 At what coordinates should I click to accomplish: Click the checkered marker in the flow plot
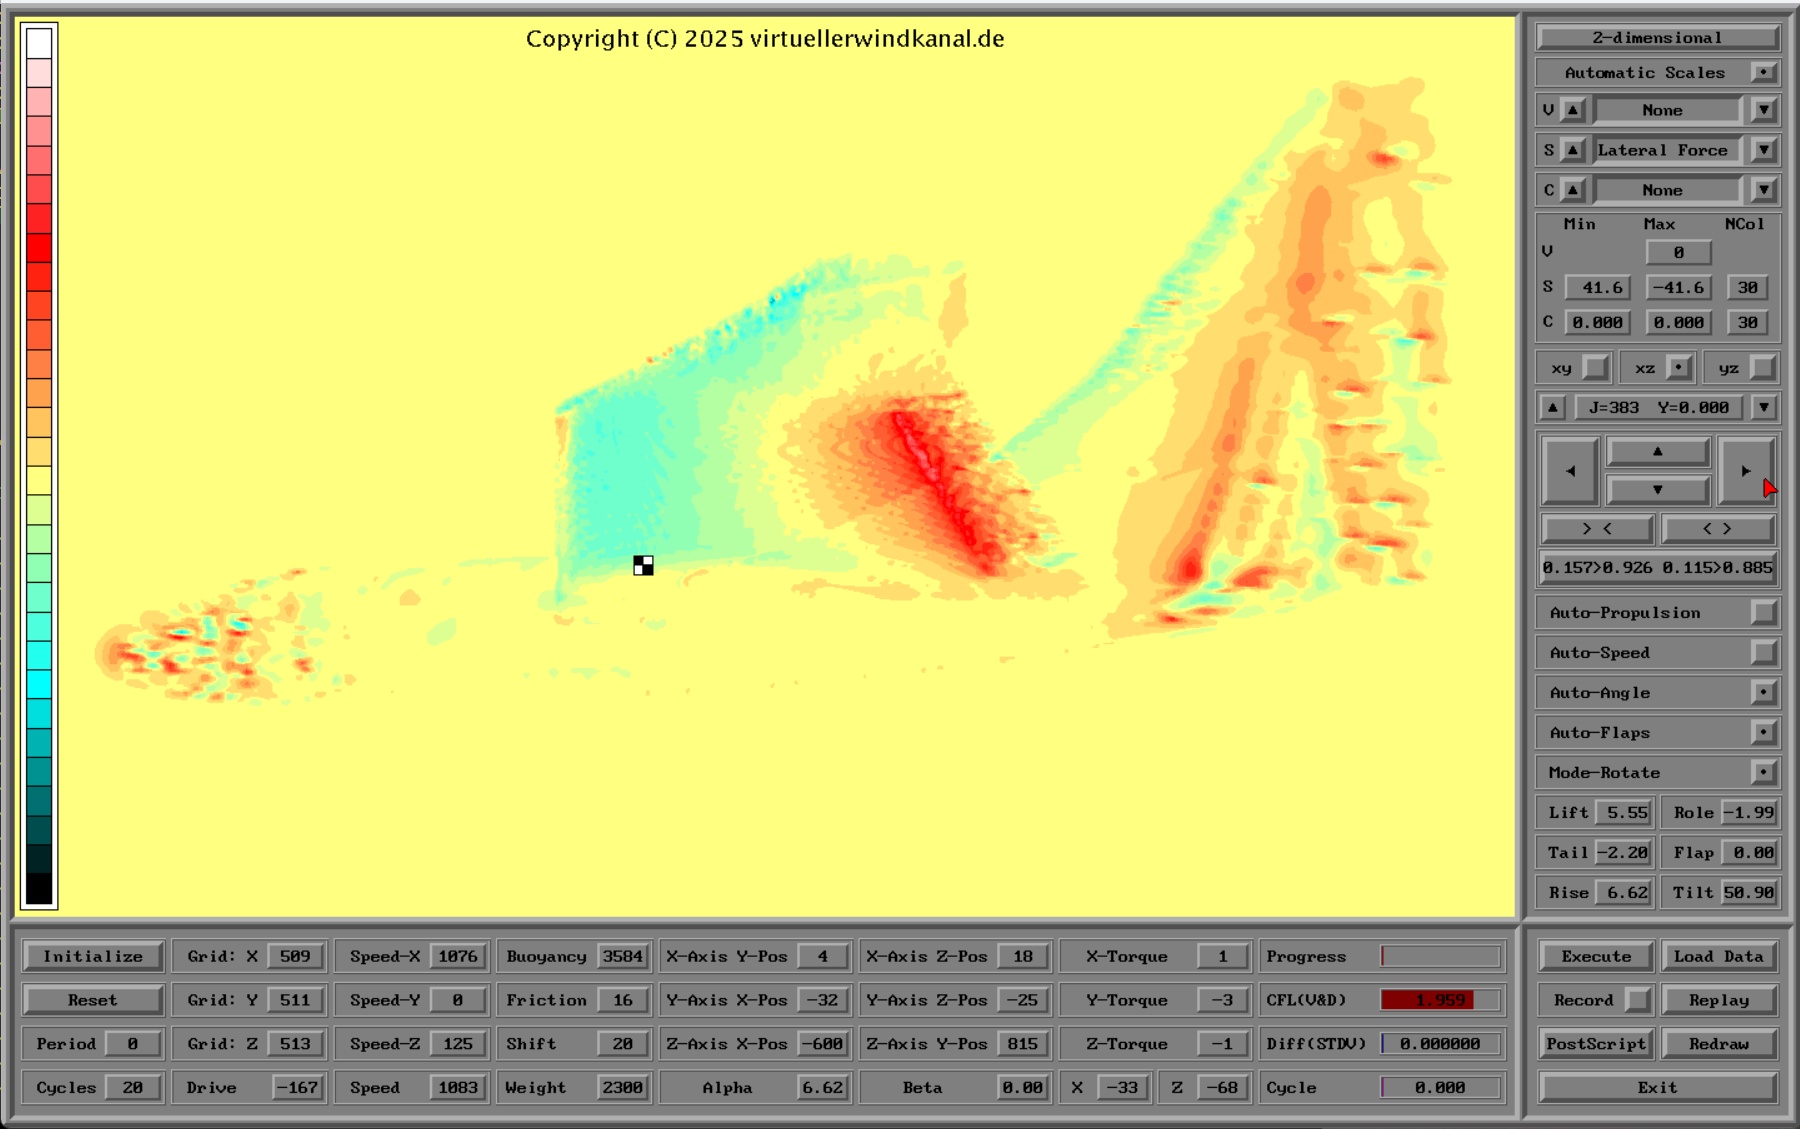click(x=643, y=566)
